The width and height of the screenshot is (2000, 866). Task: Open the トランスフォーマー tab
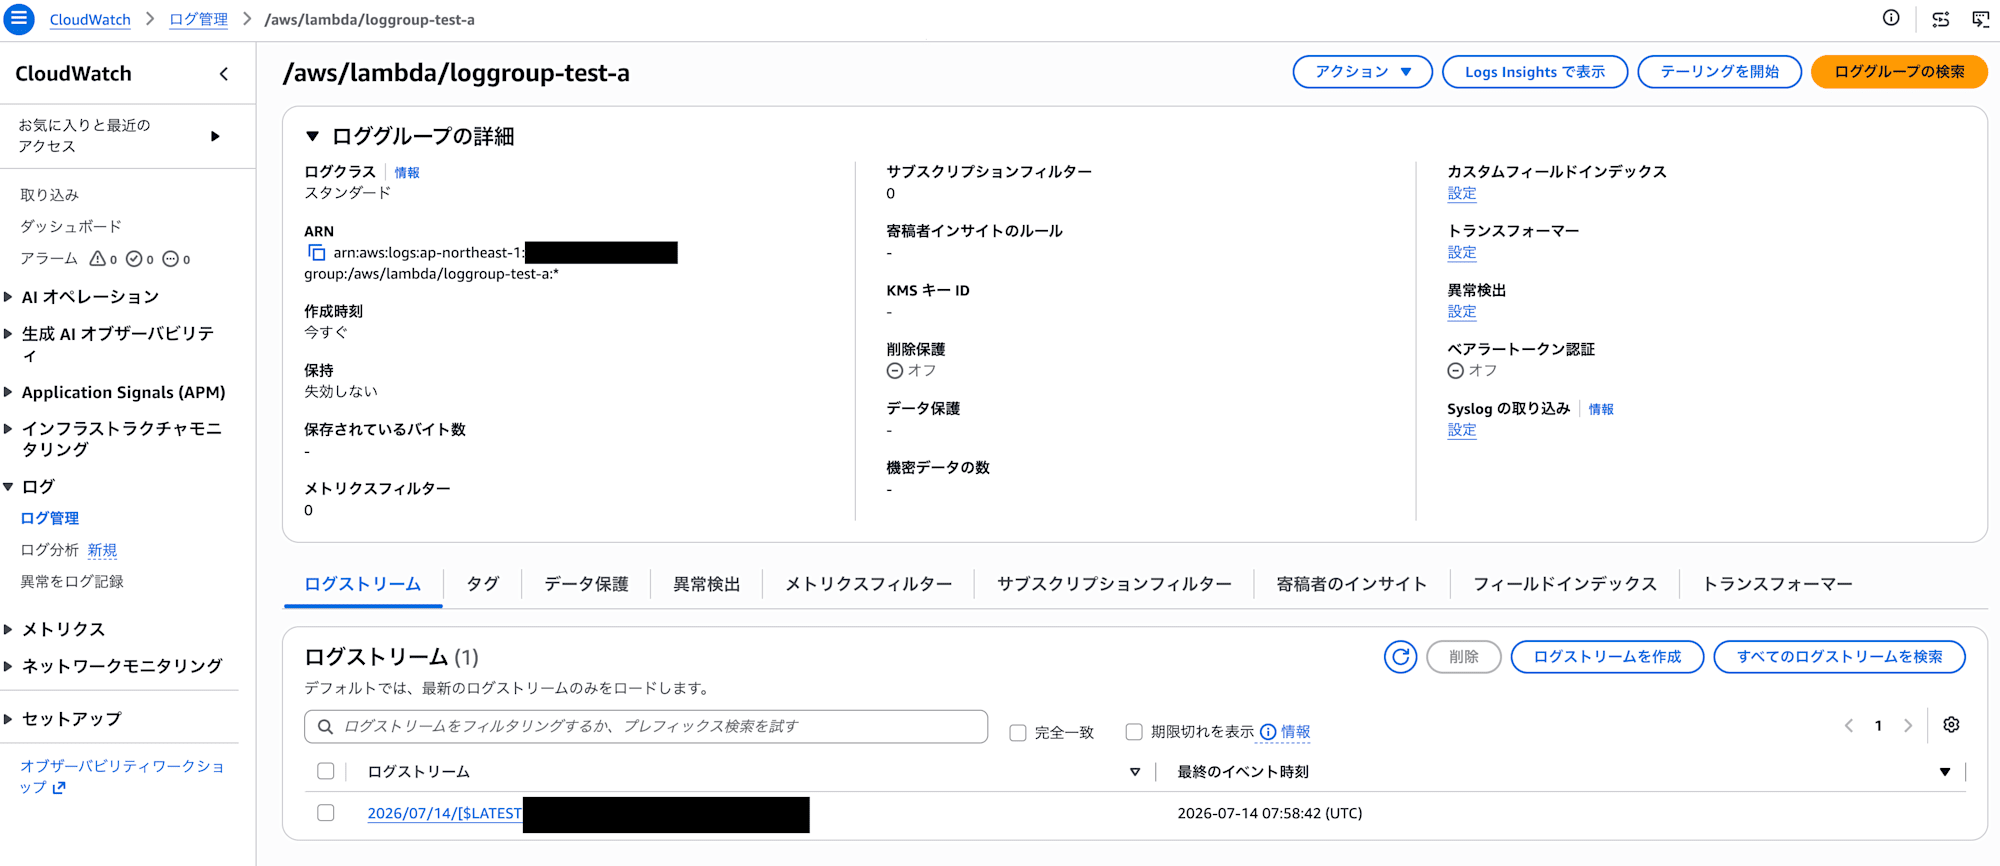1778,584
